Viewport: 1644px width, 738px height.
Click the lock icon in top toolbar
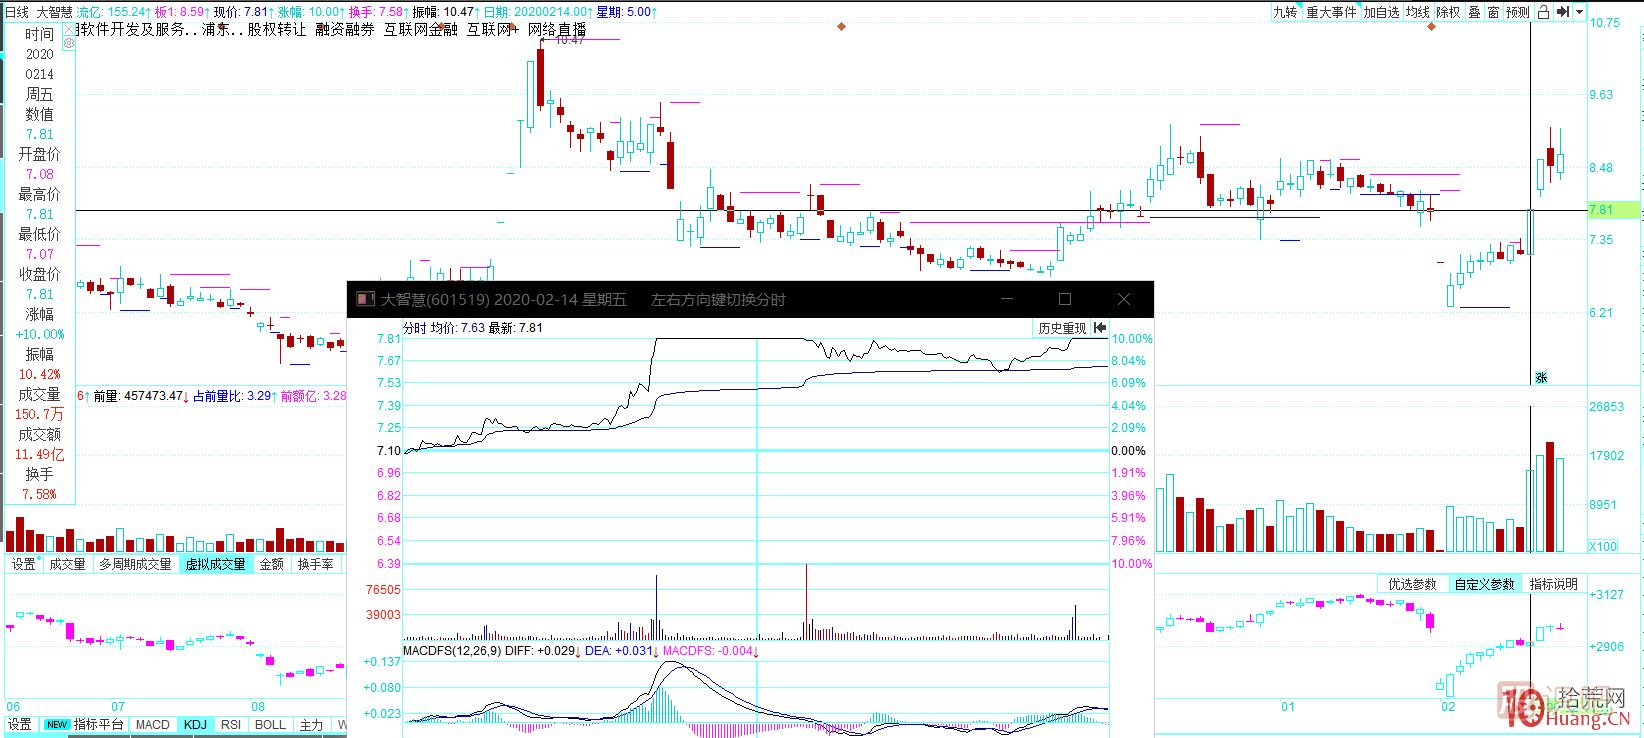[x=1543, y=12]
